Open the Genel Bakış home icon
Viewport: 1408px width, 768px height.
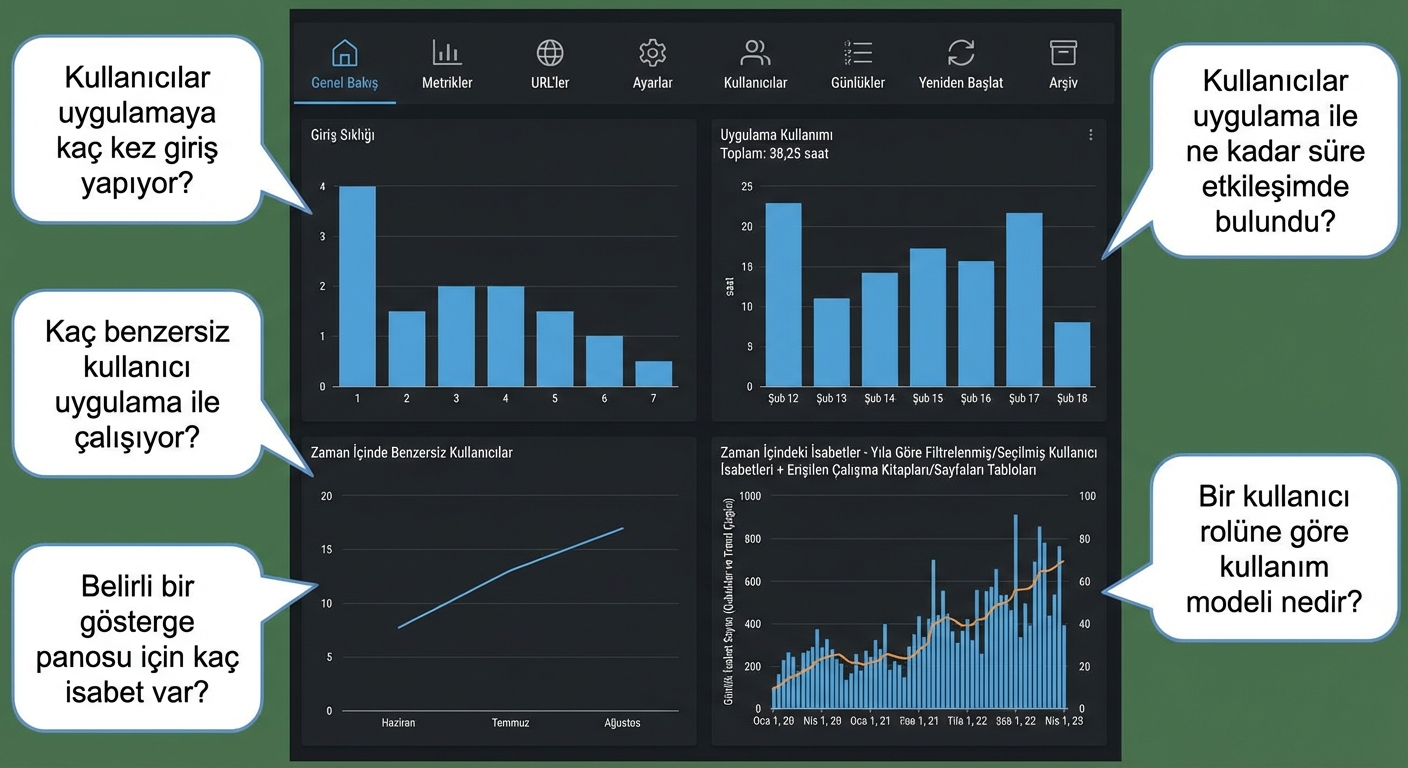coord(344,52)
